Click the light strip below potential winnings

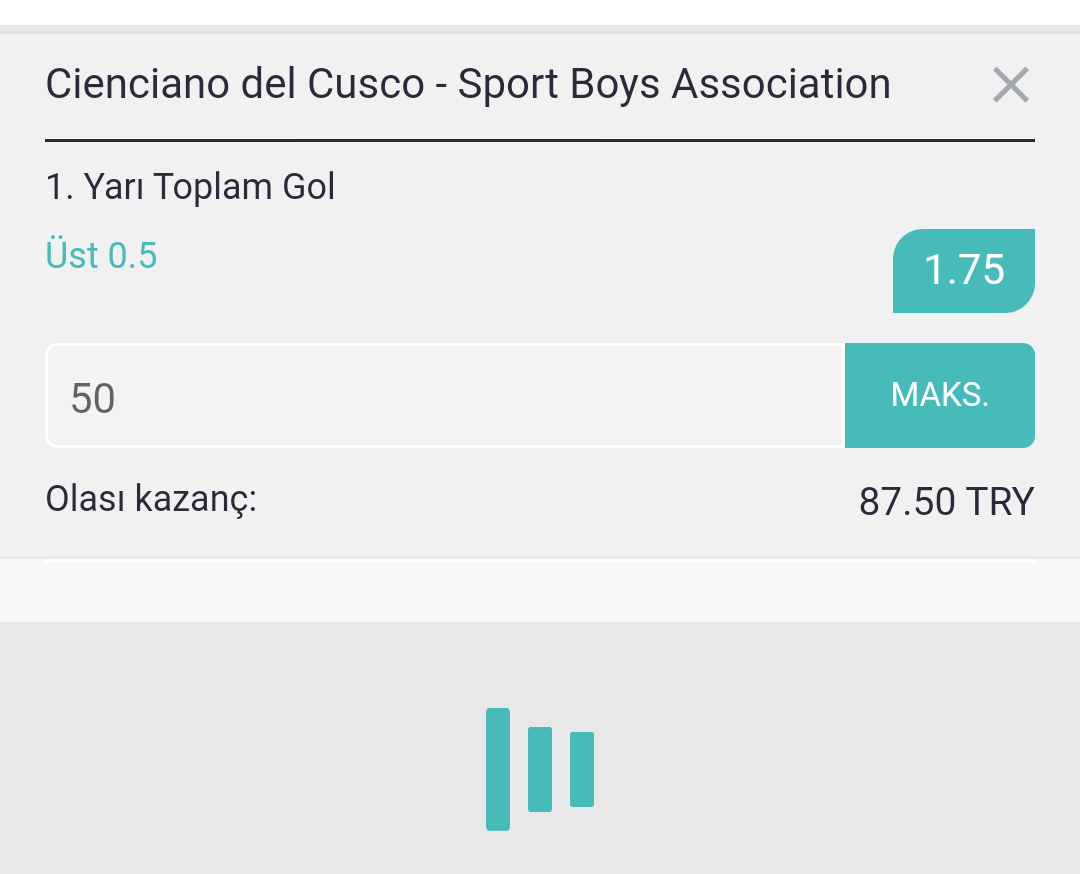click(x=540, y=592)
